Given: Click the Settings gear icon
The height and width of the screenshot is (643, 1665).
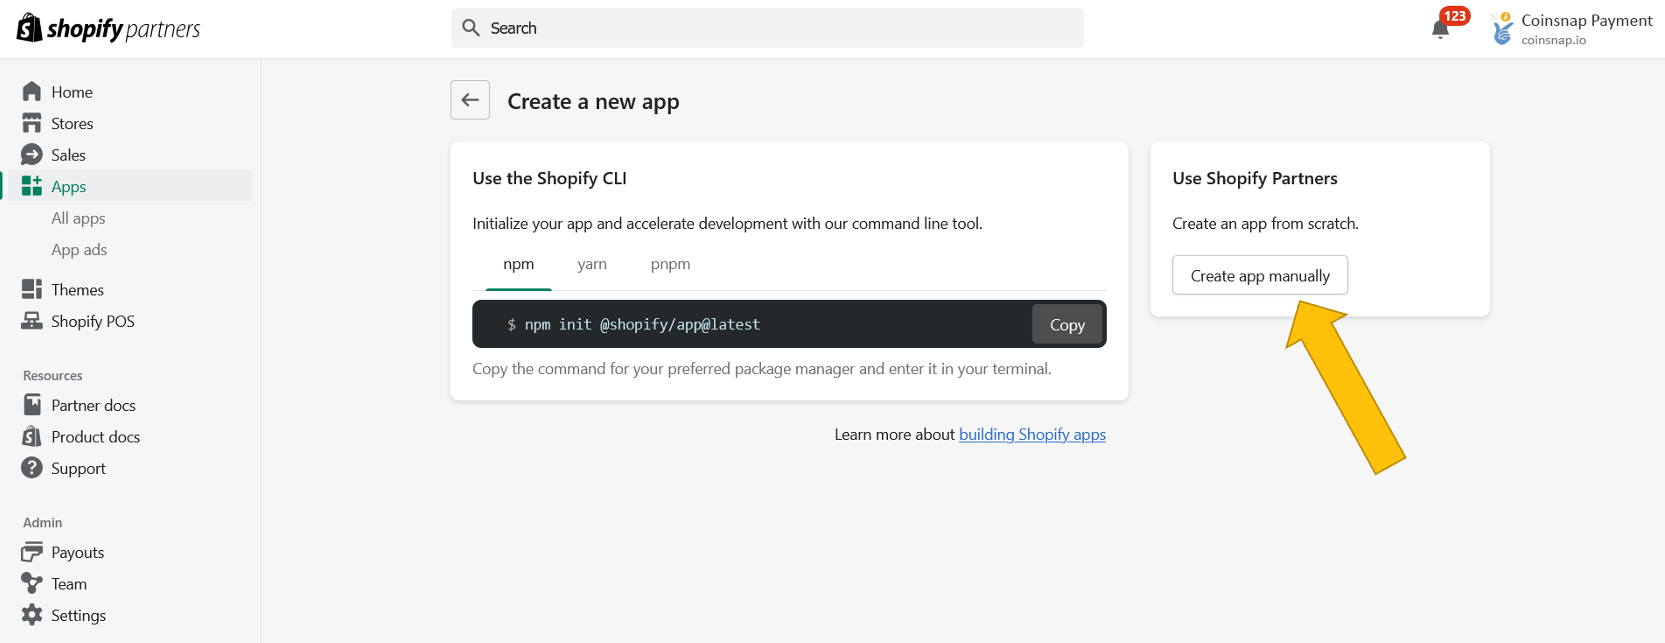Looking at the screenshot, I should 32,615.
